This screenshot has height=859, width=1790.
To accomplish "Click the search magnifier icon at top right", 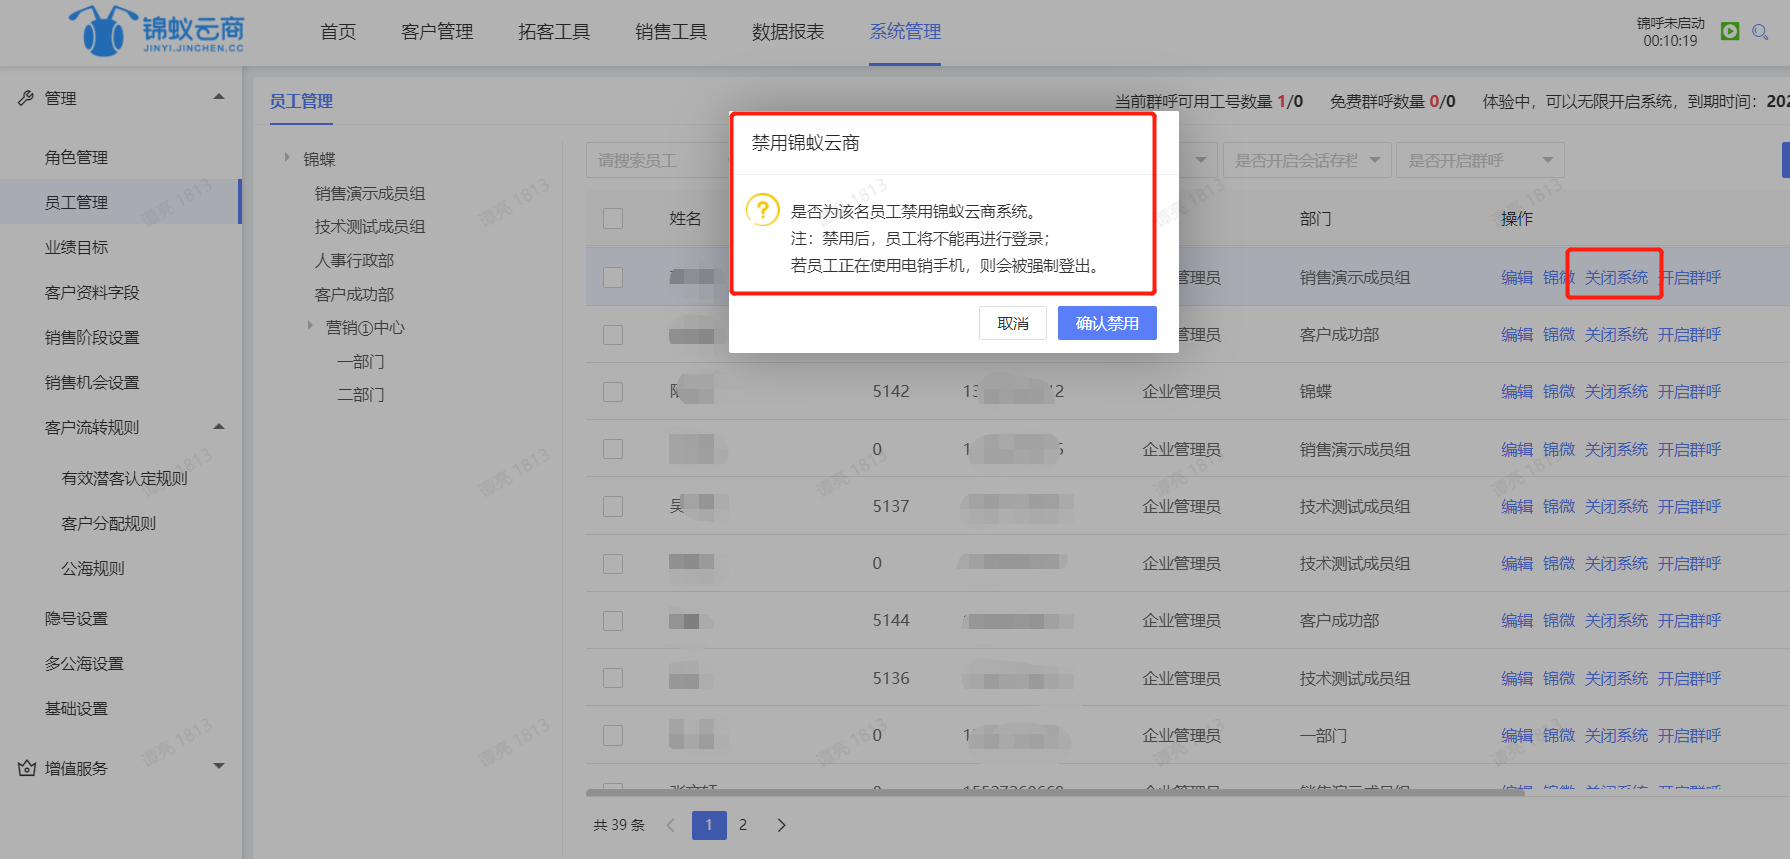I will 1760,32.
